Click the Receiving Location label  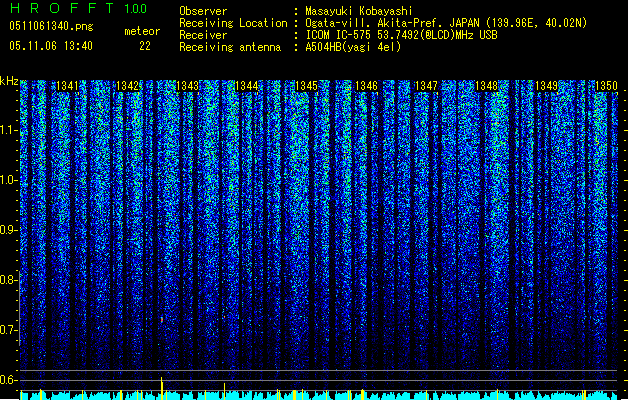click(233, 23)
